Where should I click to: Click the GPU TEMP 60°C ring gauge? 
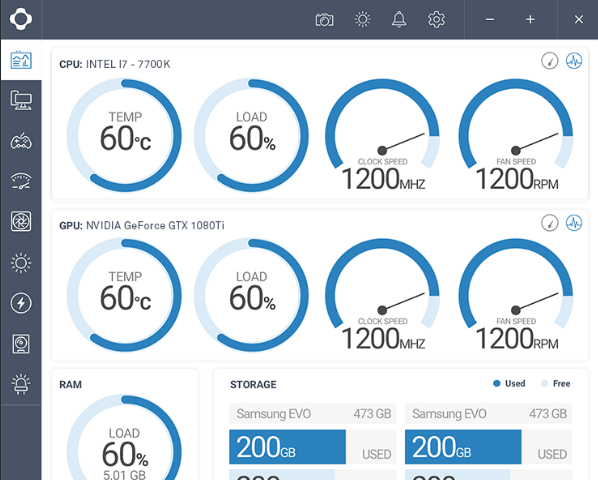click(x=124, y=295)
